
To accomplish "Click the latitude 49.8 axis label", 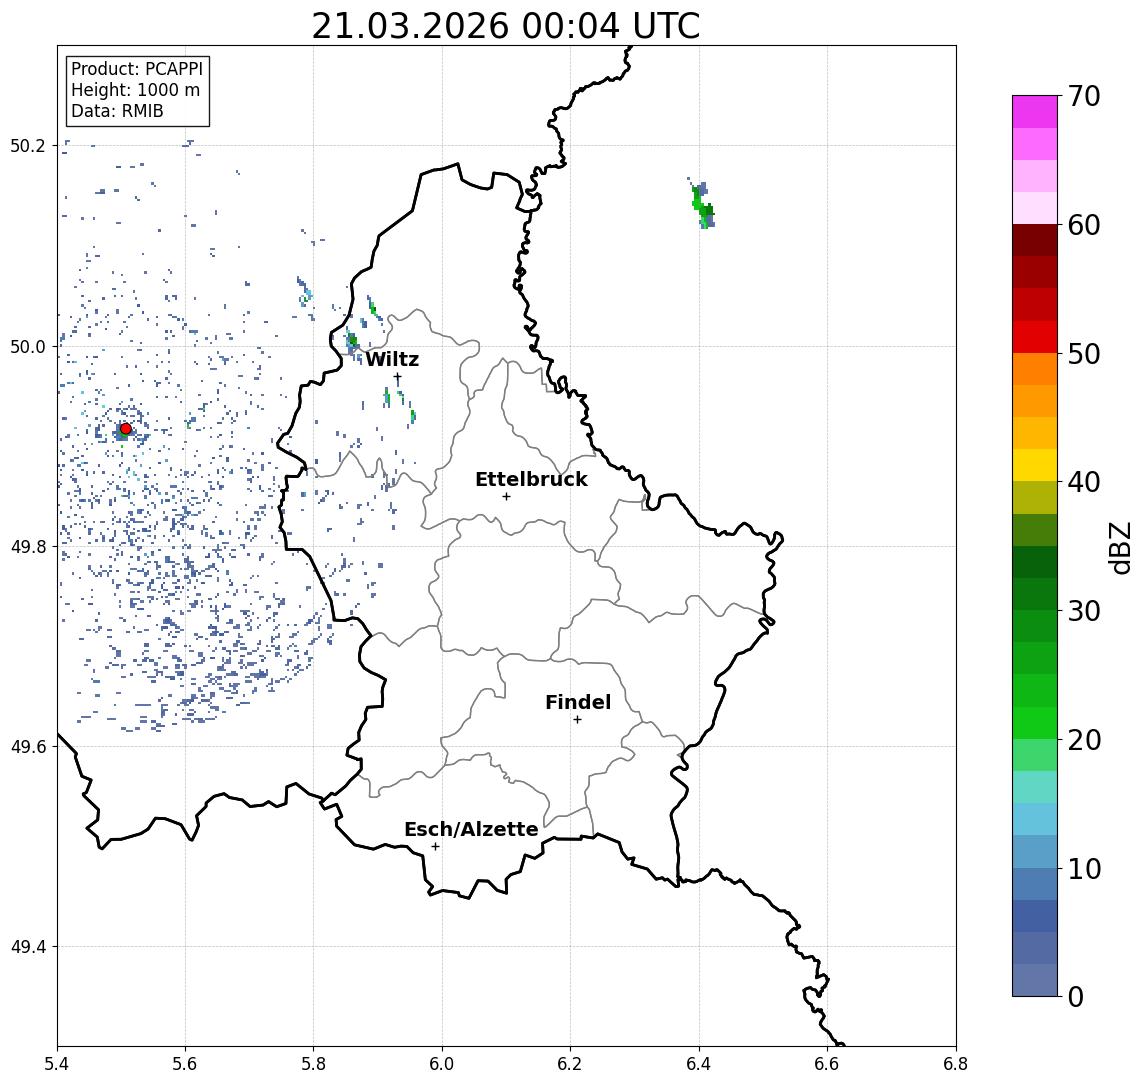I will pyautogui.click(x=27, y=546).
